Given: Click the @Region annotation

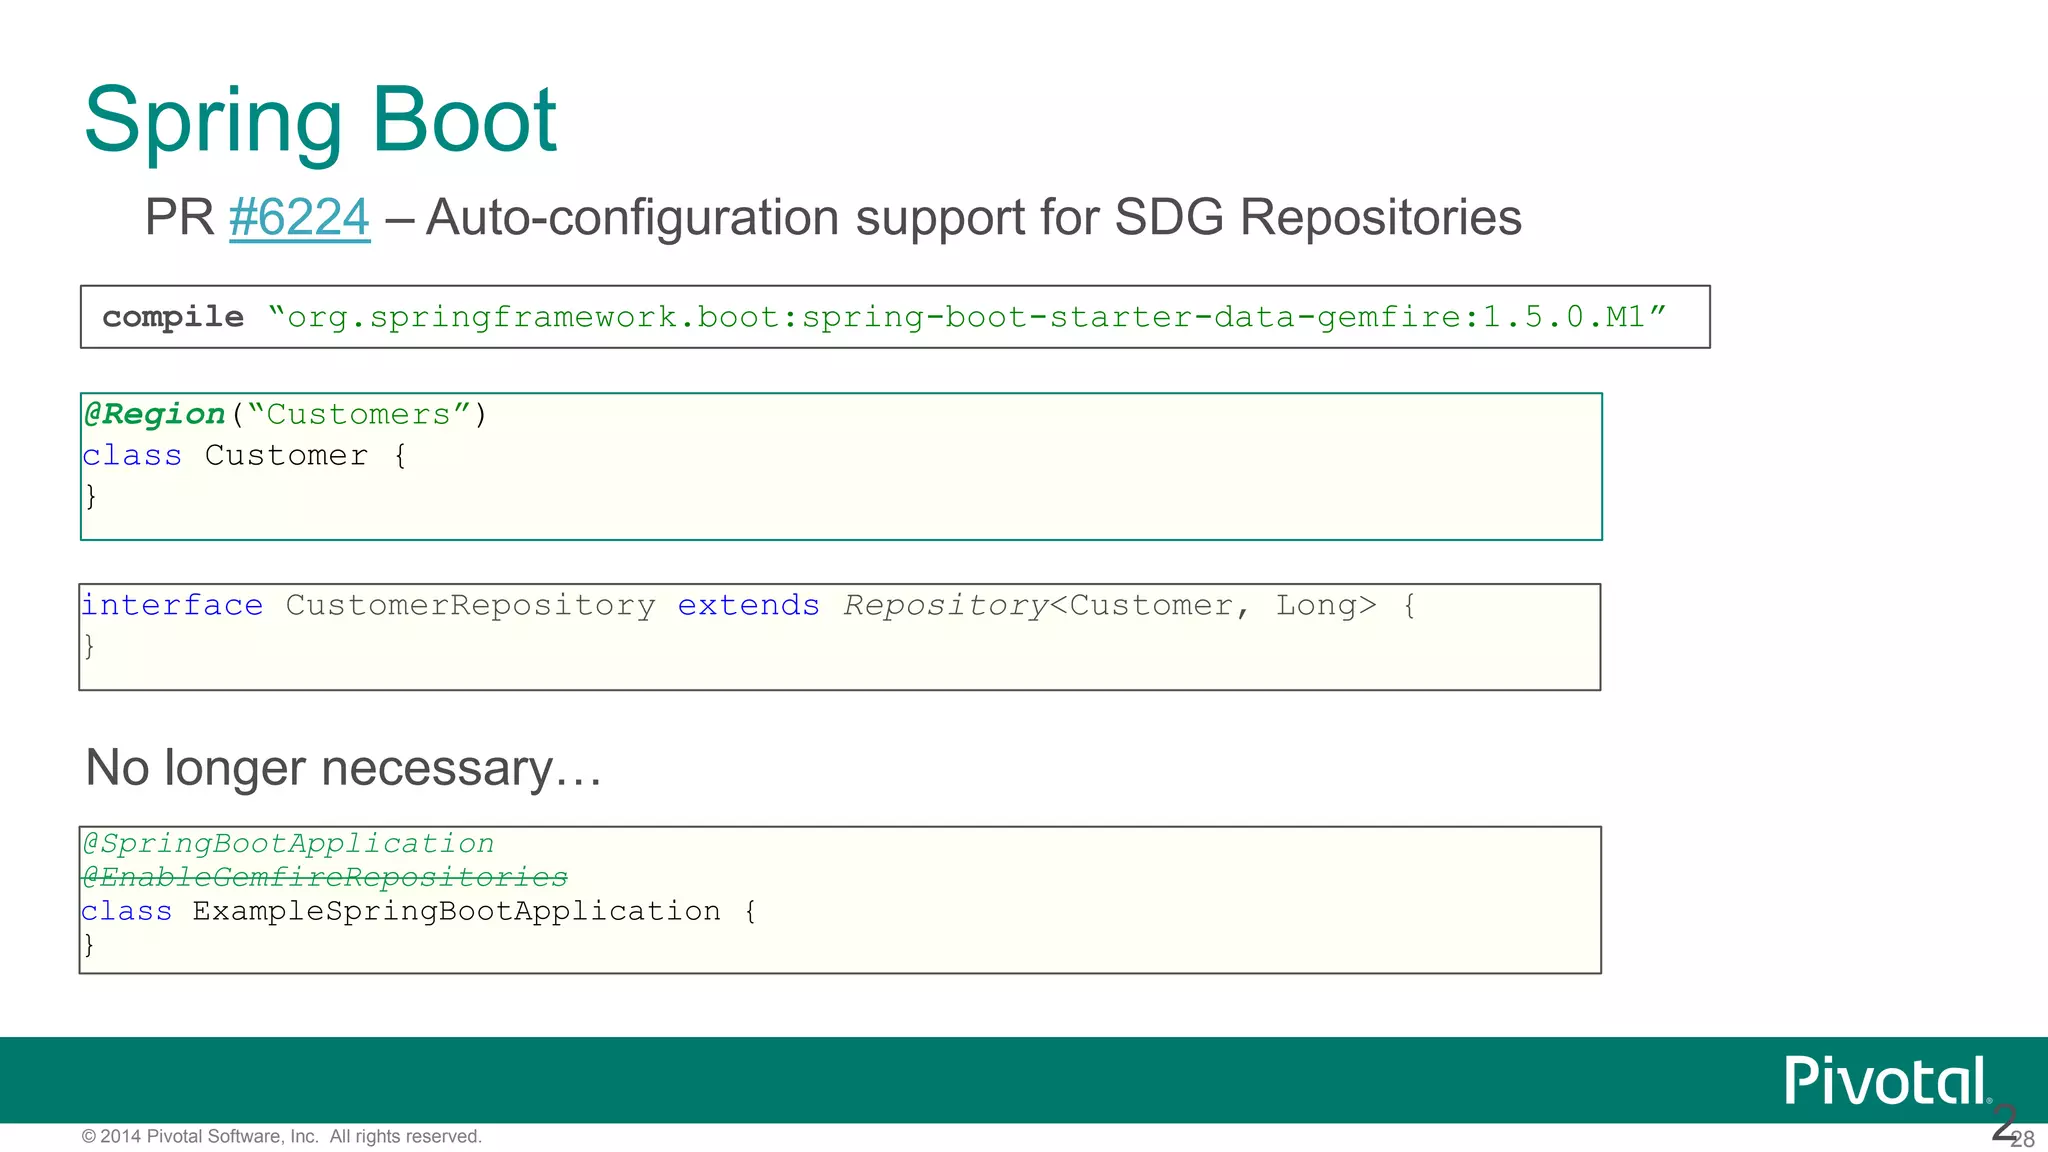Looking at the screenshot, I should [154, 414].
